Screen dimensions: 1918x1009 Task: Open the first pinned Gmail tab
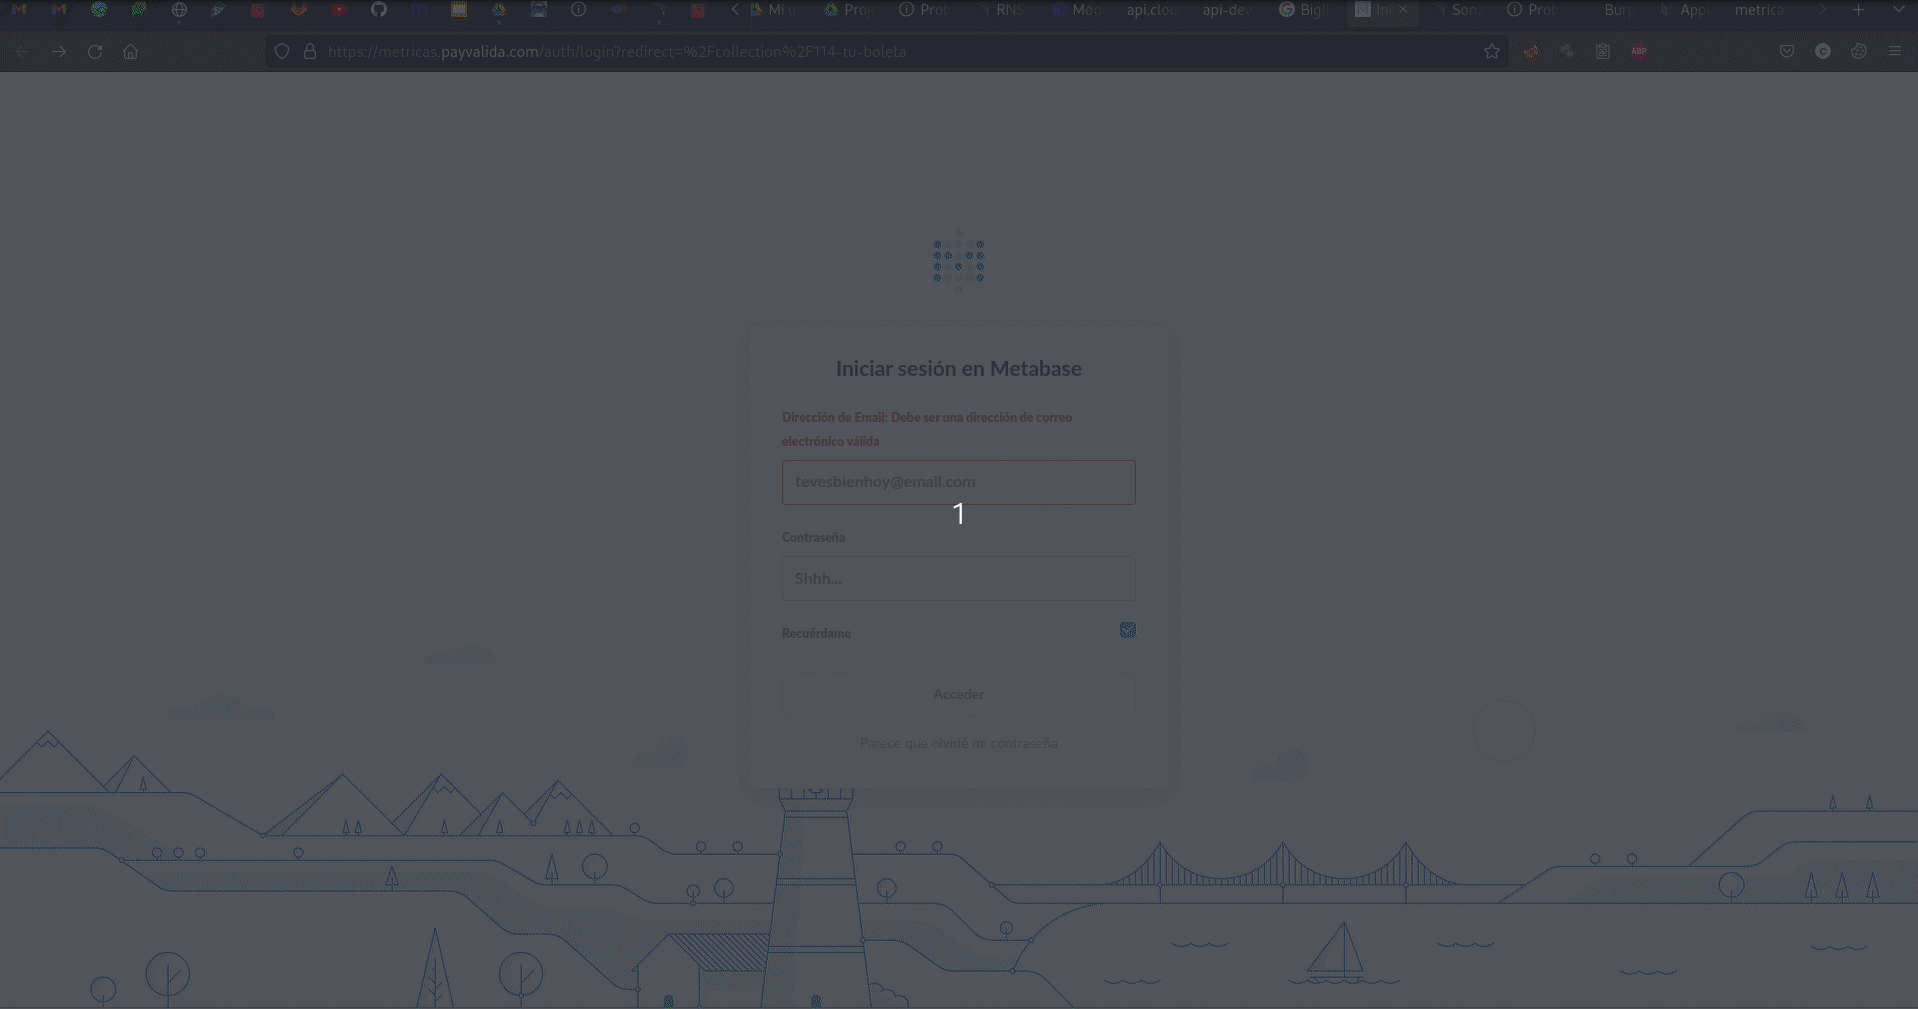(19, 10)
